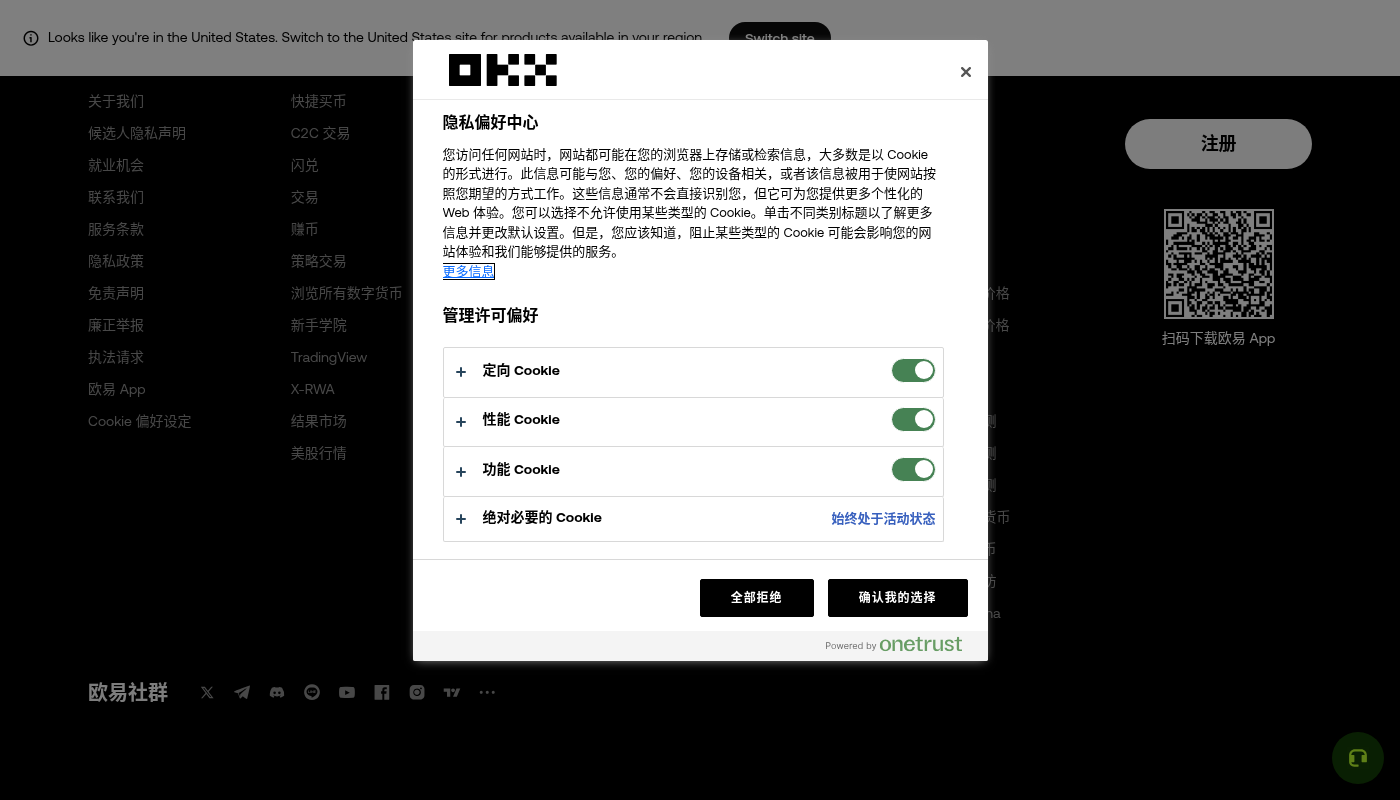Open the YouTube social icon
Screen dimensions: 1400x800
pyautogui.click(x=347, y=692)
